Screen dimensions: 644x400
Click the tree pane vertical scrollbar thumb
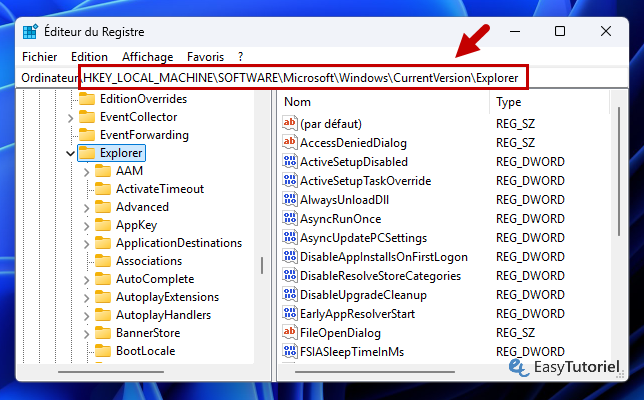262,265
